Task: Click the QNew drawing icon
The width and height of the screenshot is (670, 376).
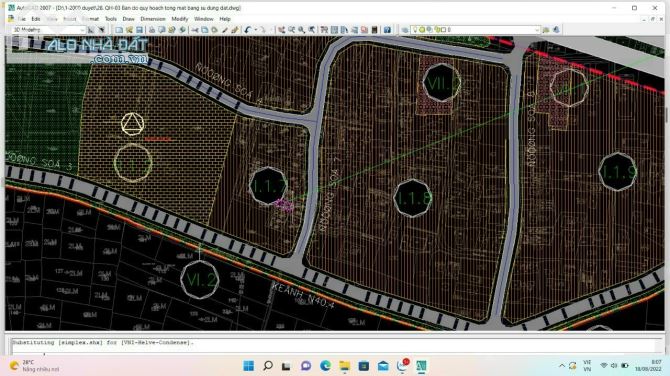Action: point(119,29)
